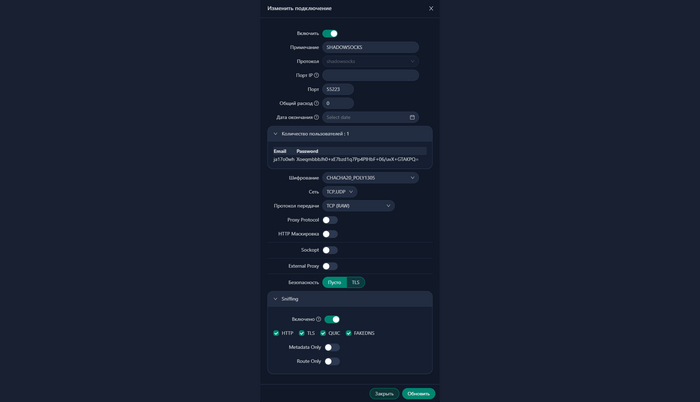Open the Дата окончания date picker field
The image size is (700, 402).
(371, 117)
